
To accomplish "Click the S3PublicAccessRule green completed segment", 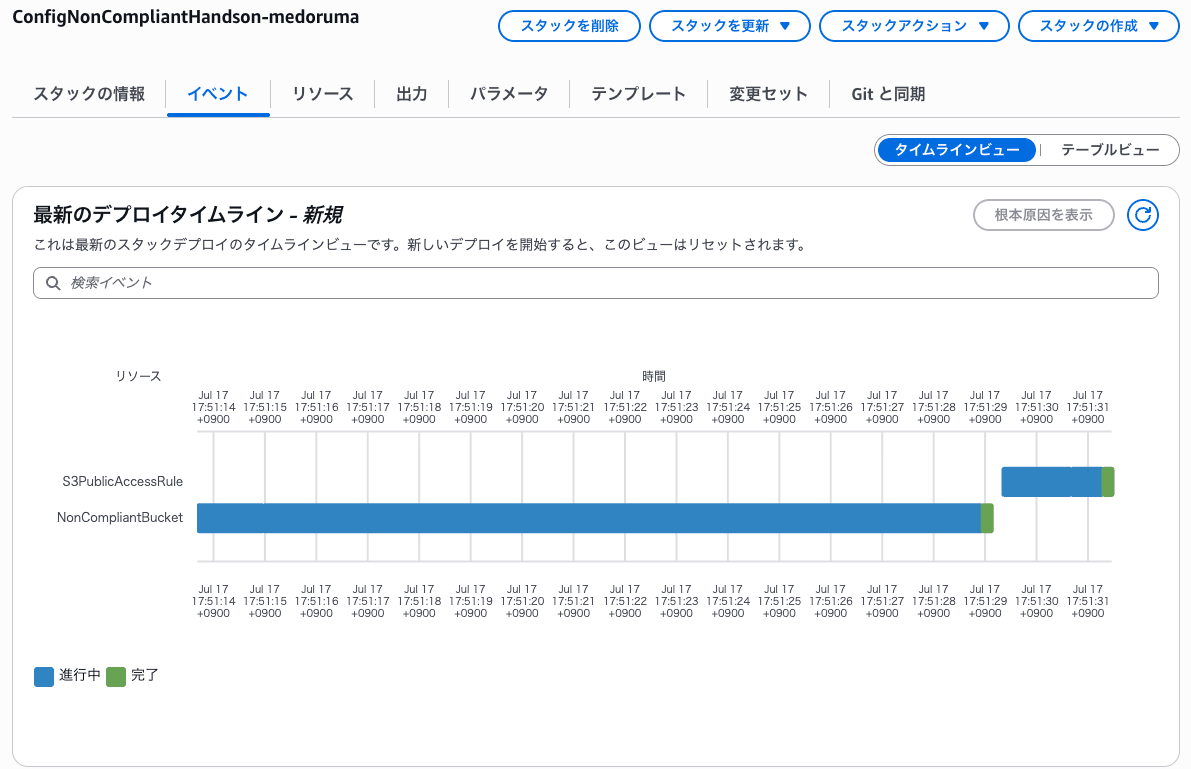I will [1108, 482].
